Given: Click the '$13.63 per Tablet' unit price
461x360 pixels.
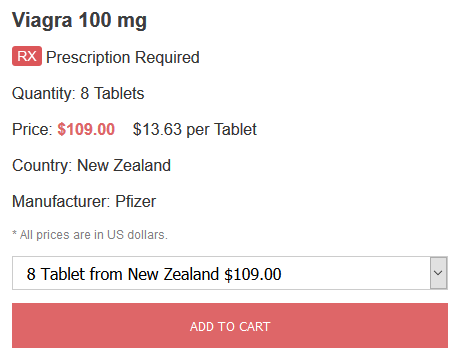Looking at the screenshot, I should [195, 130].
